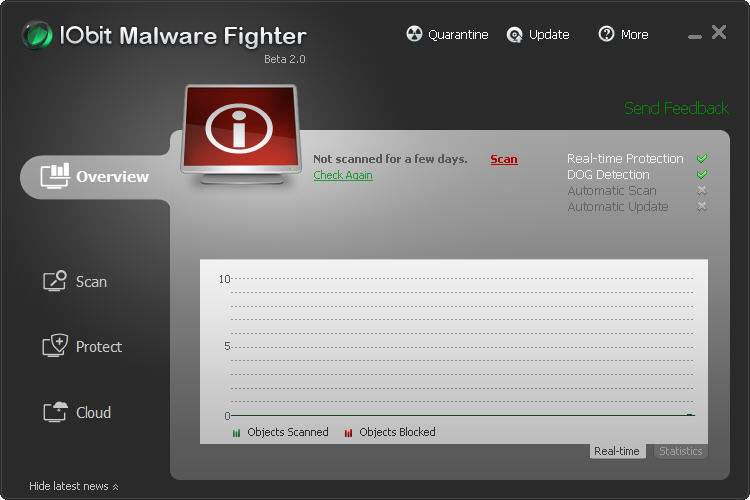Toggle Real-time Protection green checkmark
Viewport: 750px width, 500px height.
click(x=702, y=159)
